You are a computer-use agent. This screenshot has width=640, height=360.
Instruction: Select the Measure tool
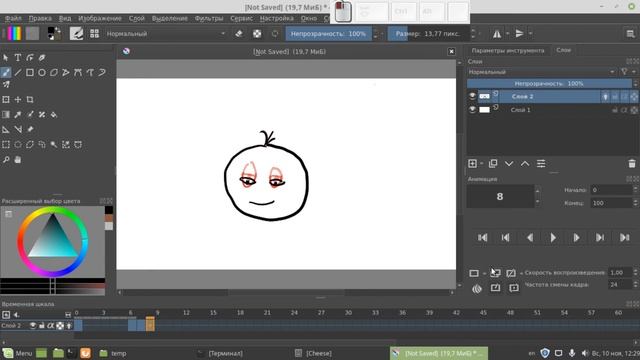point(18,129)
